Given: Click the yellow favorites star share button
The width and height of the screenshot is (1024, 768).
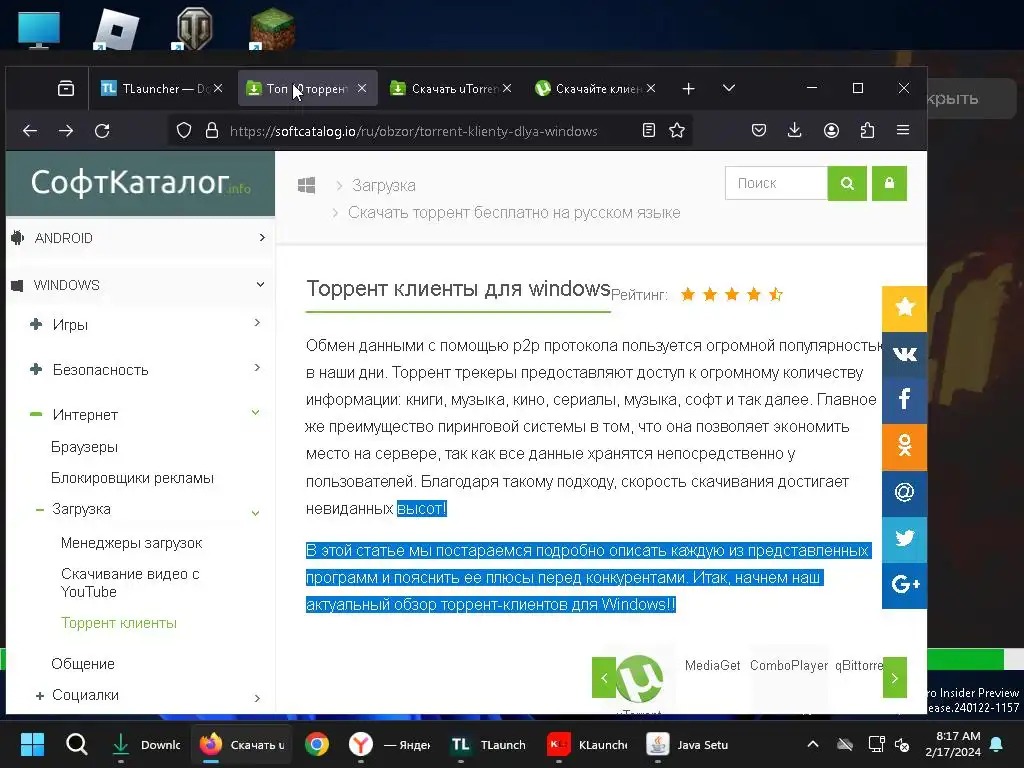Looking at the screenshot, I should click(904, 308).
